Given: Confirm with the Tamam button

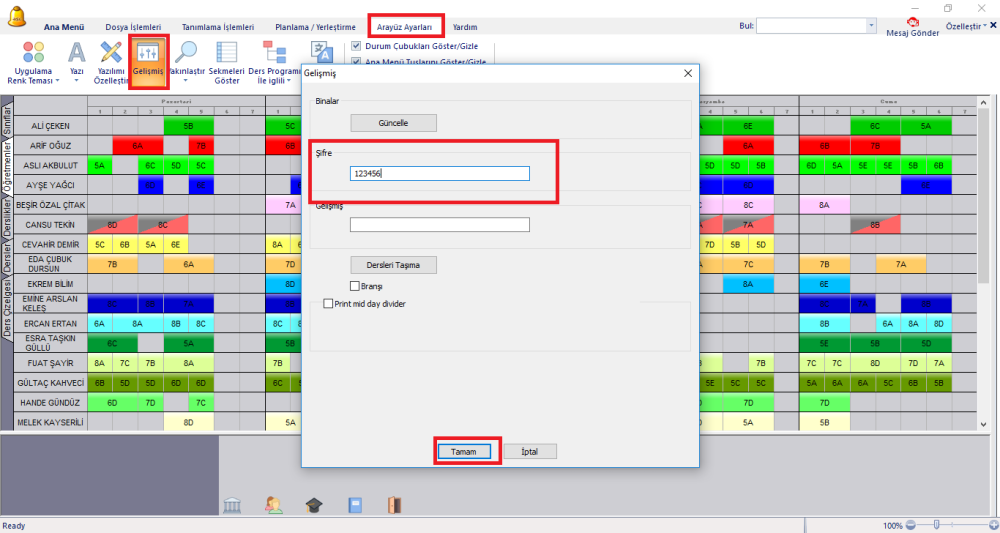Looking at the screenshot, I should (464, 451).
